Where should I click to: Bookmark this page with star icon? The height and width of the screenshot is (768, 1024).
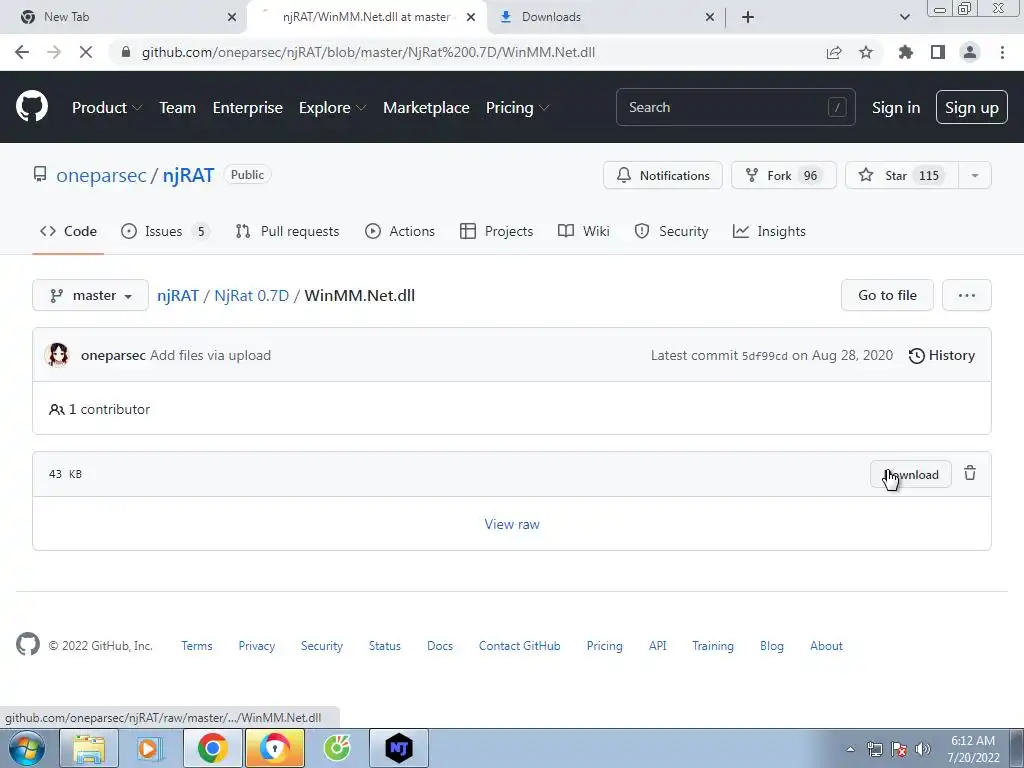click(x=866, y=52)
